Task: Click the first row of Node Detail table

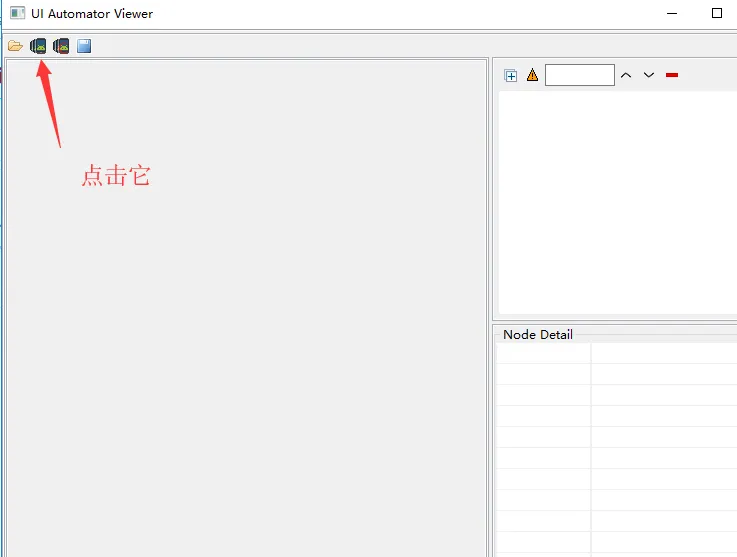Action: click(x=616, y=353)
